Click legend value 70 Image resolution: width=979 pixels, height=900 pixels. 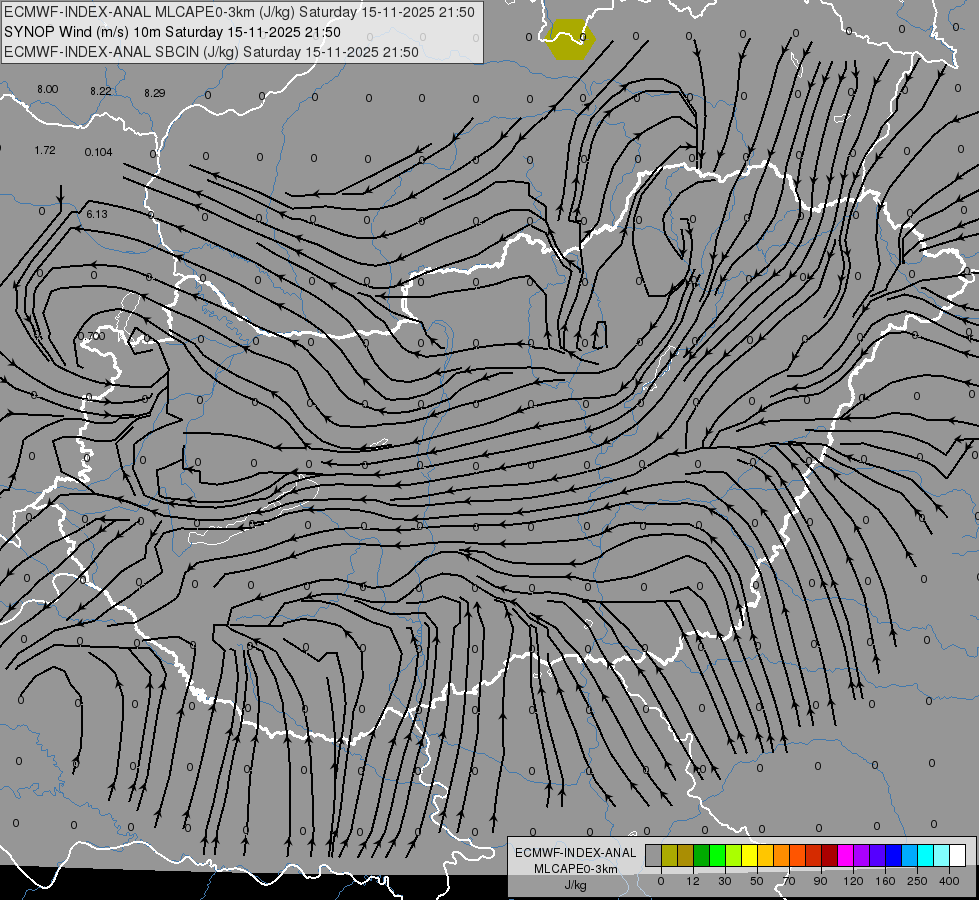point(789,881)
